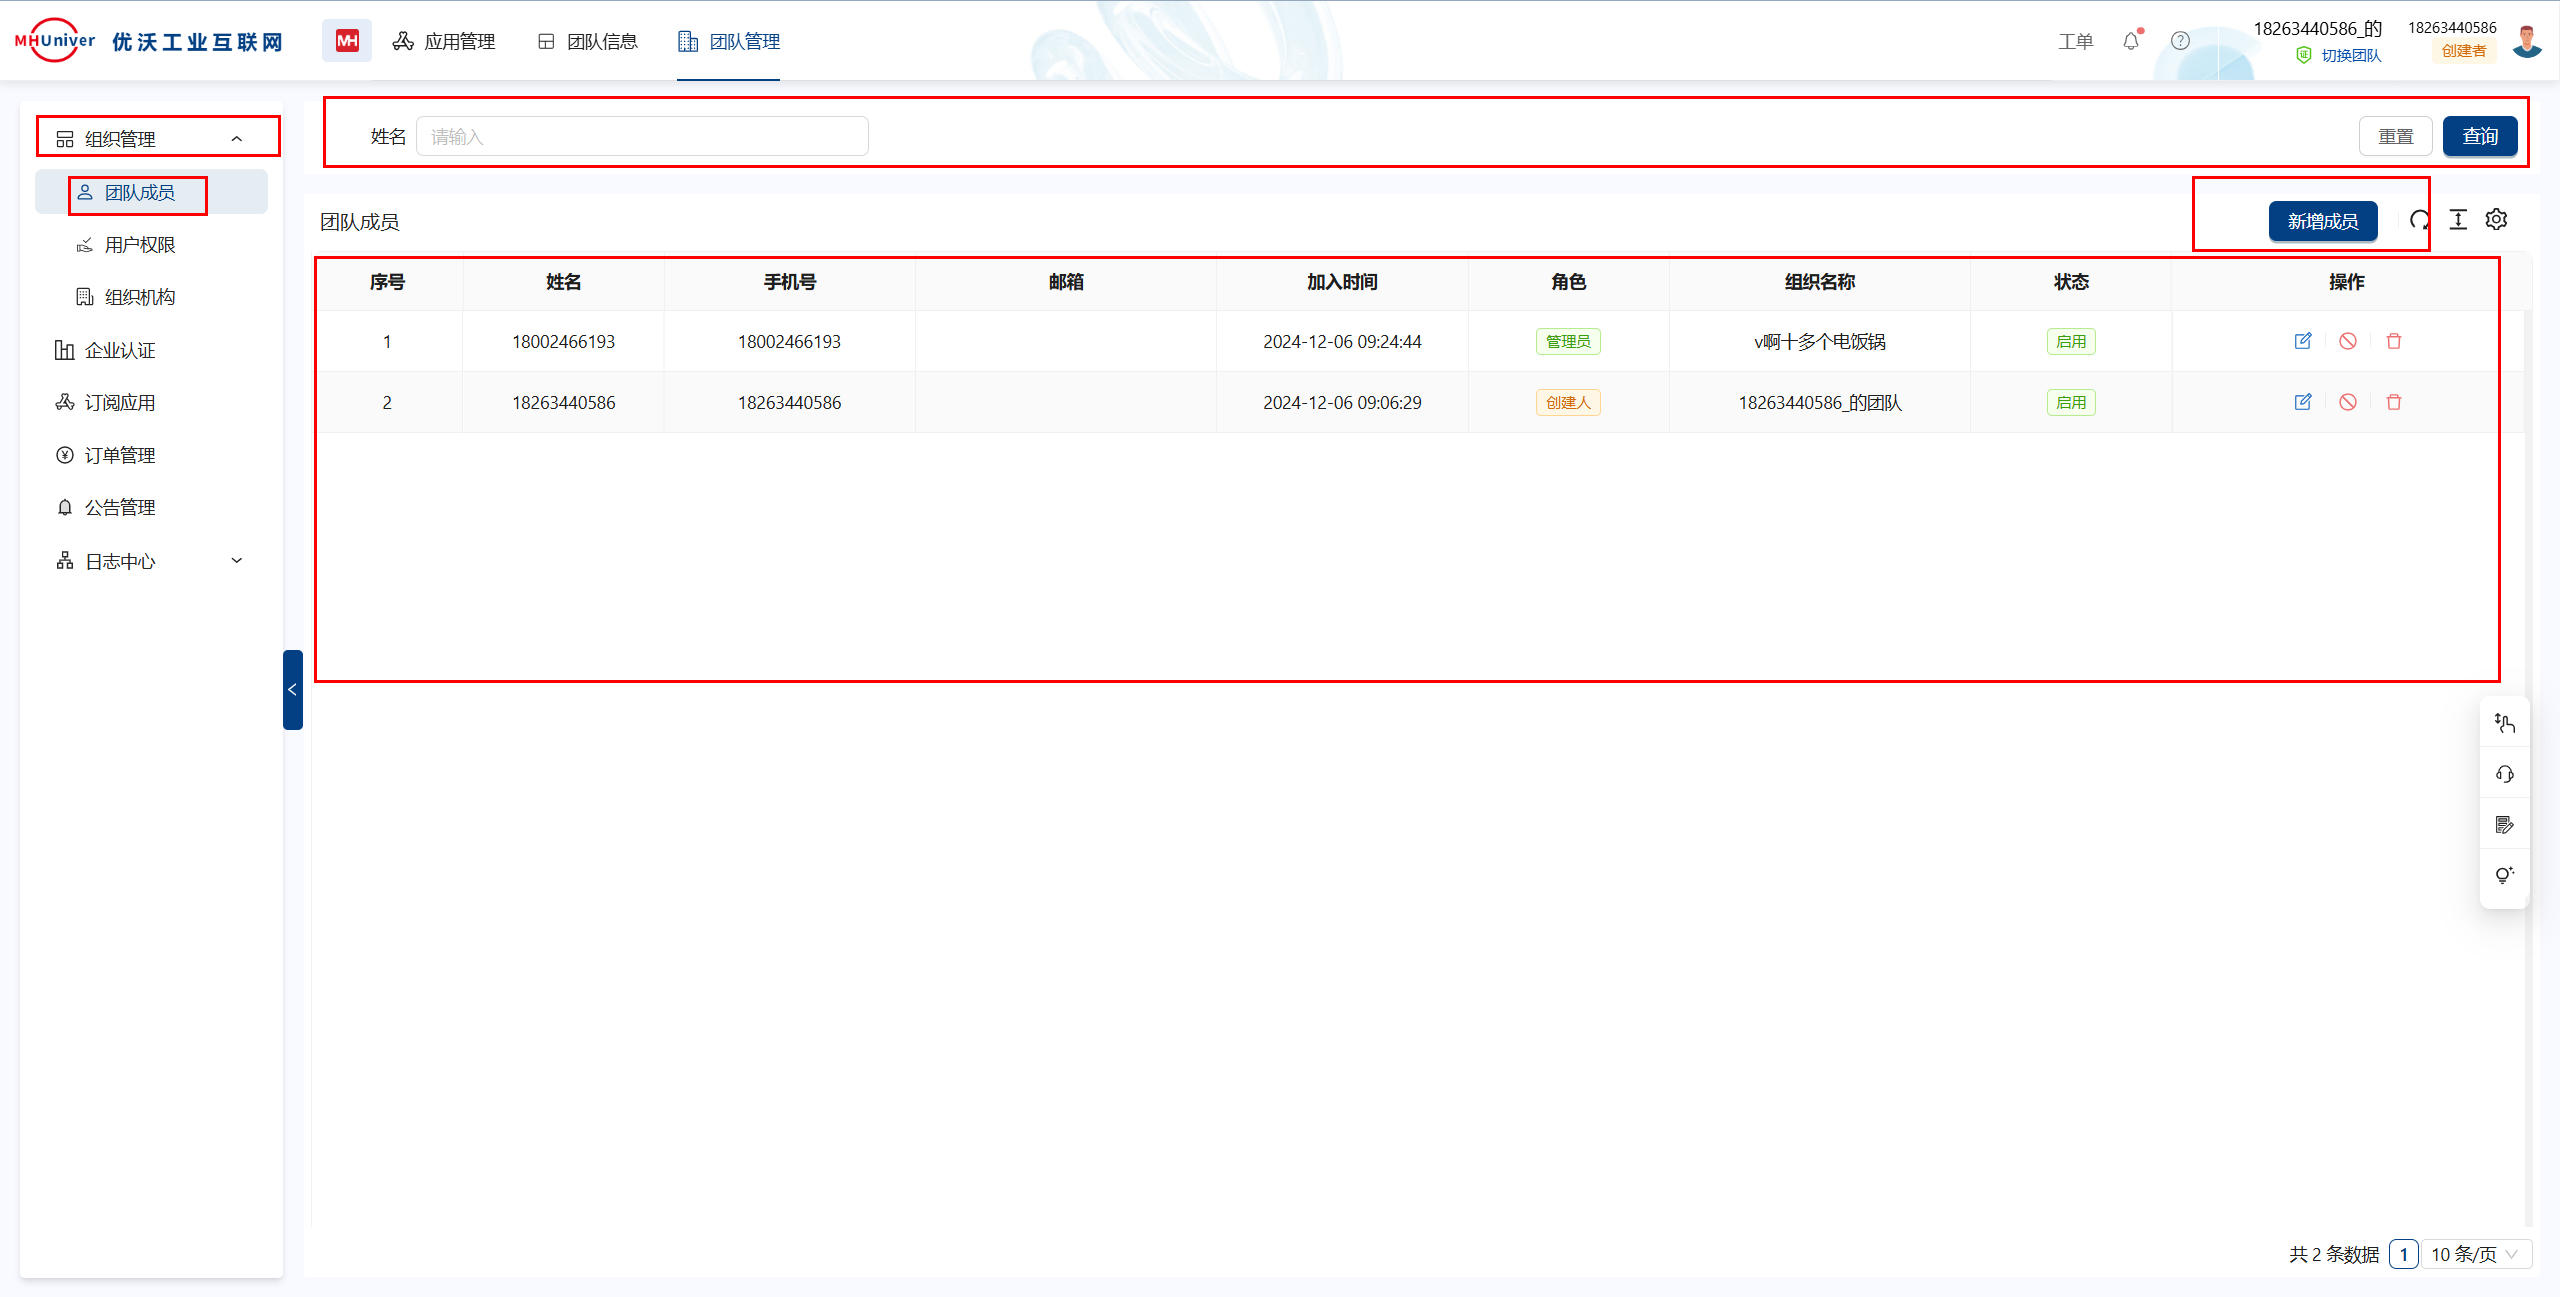Edit member 18002466193 row

pos(2303,341)
